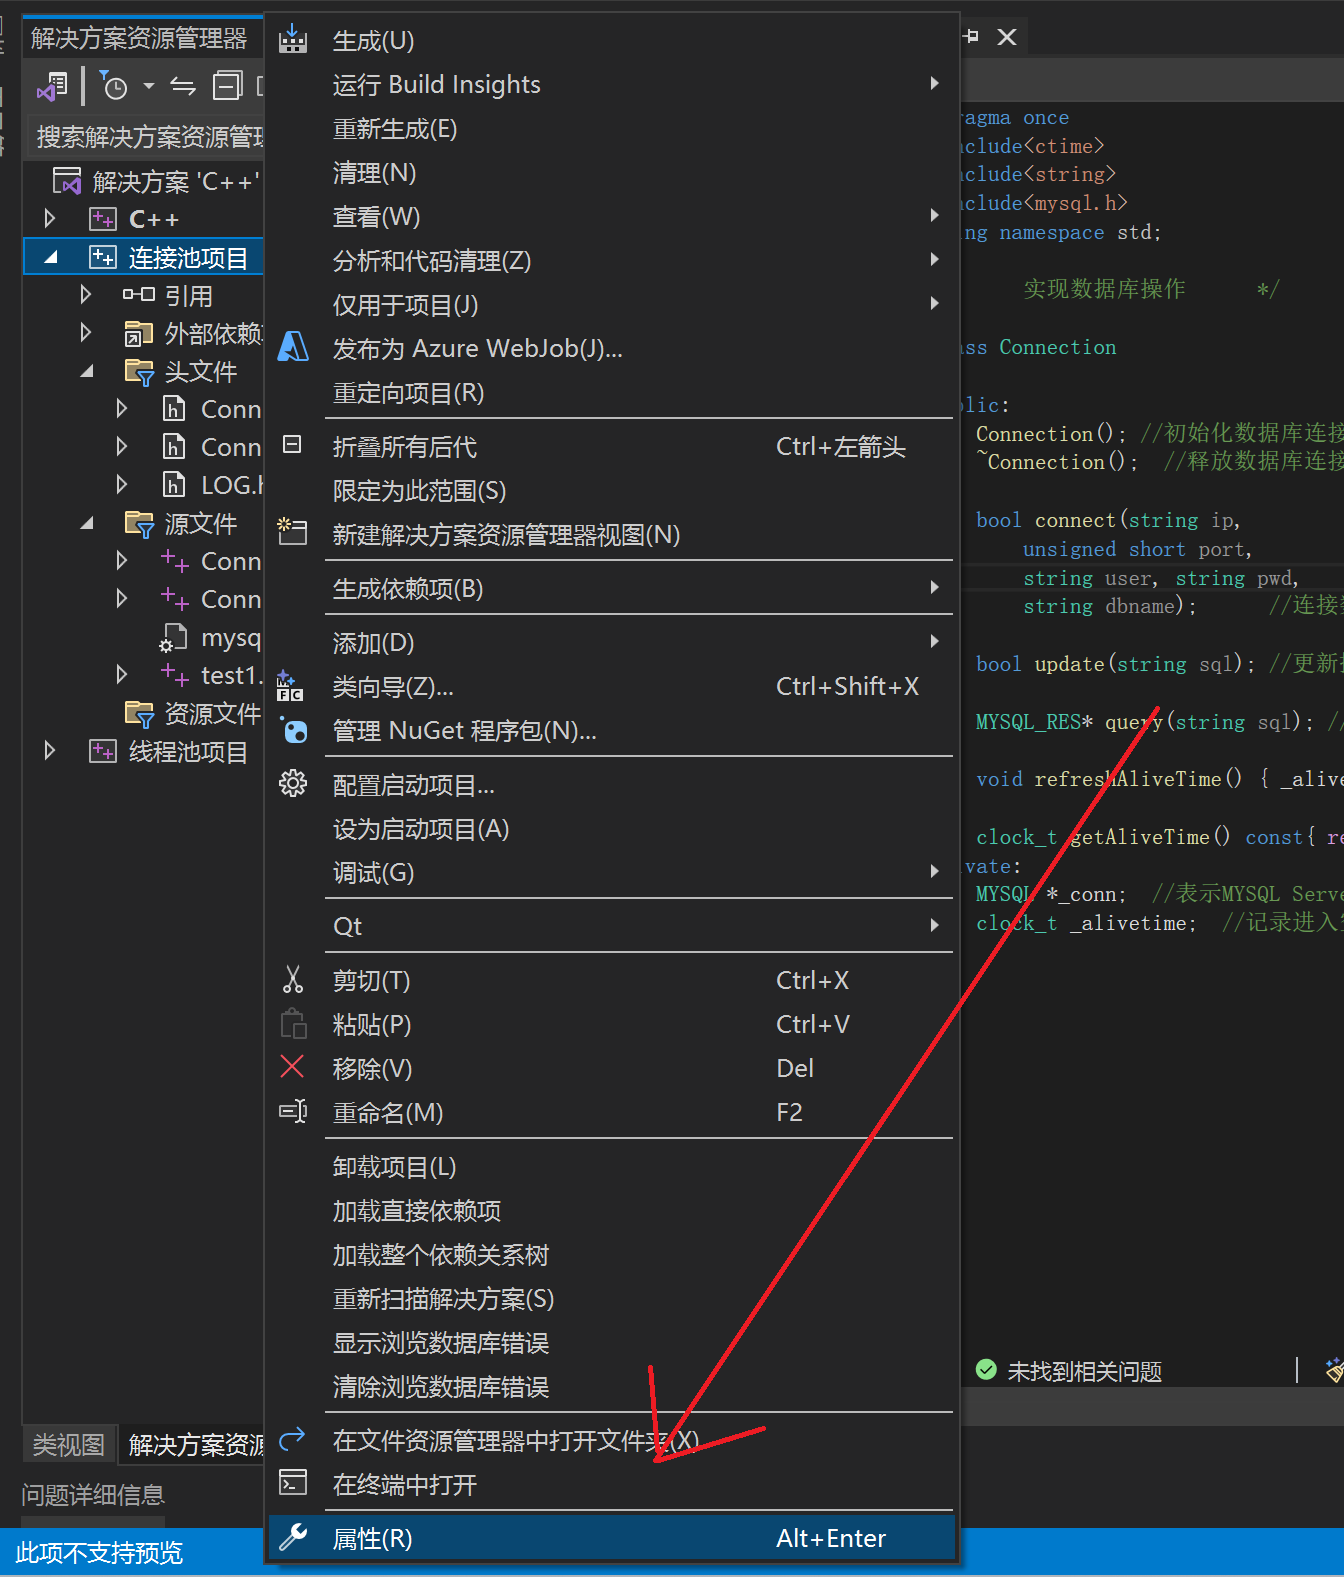This screenshot has width=1344, height=1577.
Task: Choose 限定为此范围(S)
Action: tap(611, 490)
